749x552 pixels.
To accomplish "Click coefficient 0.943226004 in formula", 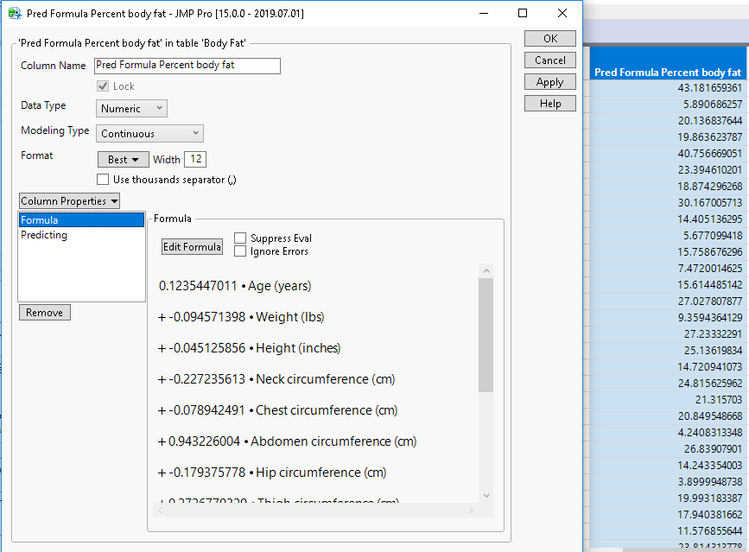I will (x=204, y=441).
